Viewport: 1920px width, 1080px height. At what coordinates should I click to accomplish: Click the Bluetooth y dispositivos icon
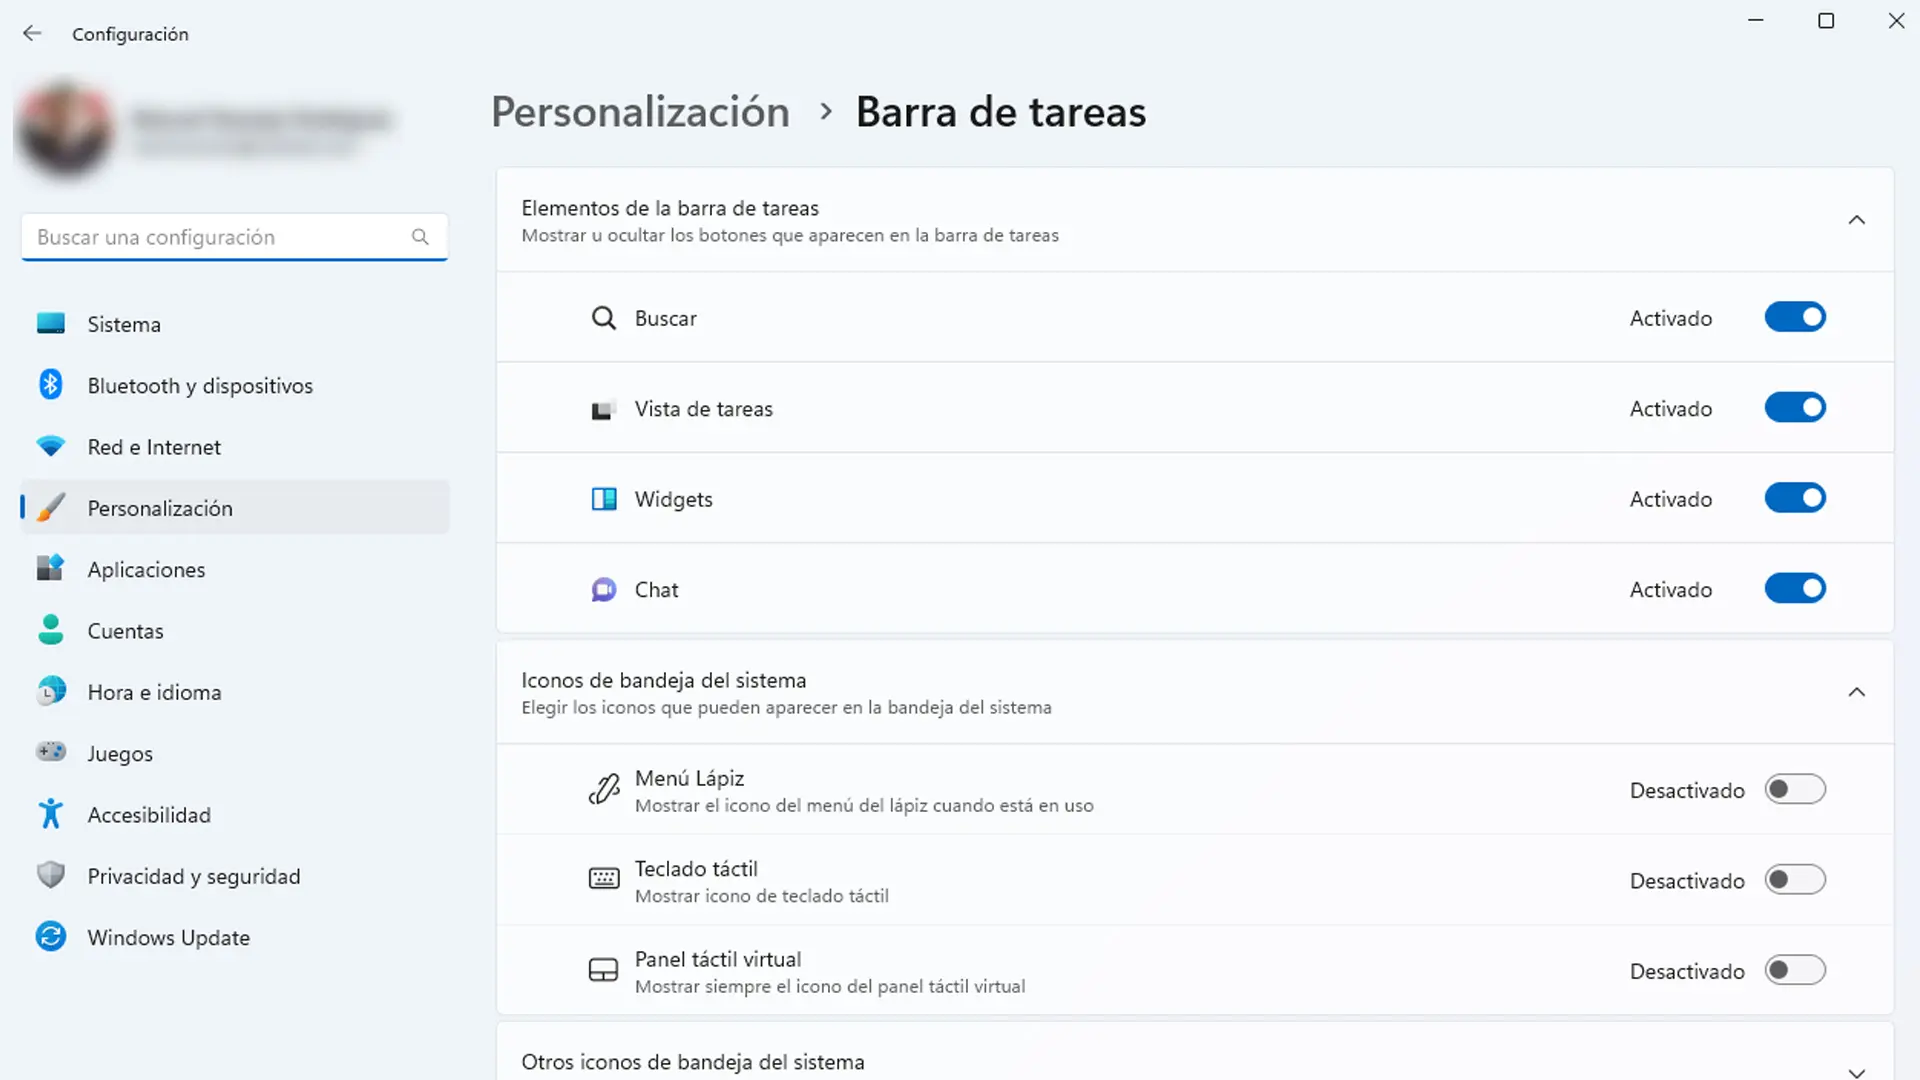coord(51,385)
